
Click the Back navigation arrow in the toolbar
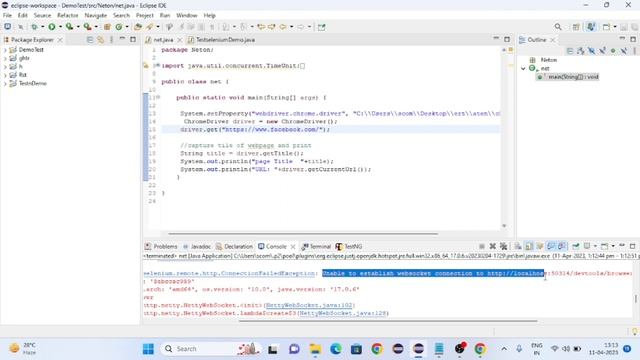(x=283, y=27)
